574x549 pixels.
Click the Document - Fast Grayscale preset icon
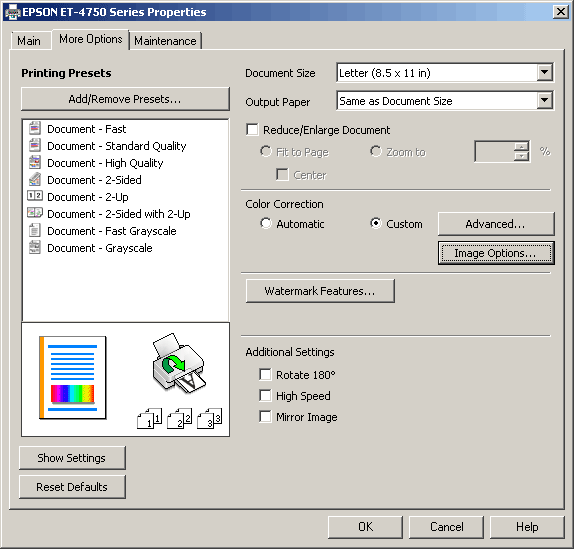[x=35, y=230]
